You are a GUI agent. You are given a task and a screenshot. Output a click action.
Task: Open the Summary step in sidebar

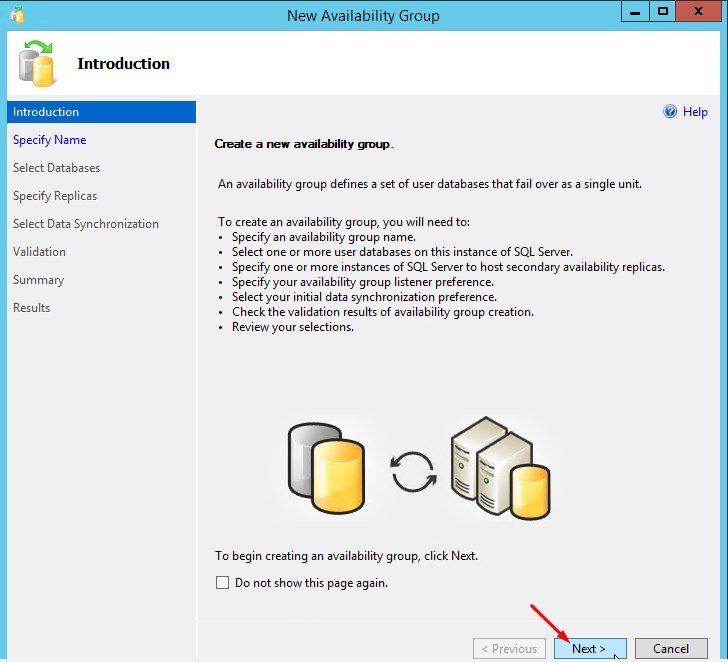point(38,280)
